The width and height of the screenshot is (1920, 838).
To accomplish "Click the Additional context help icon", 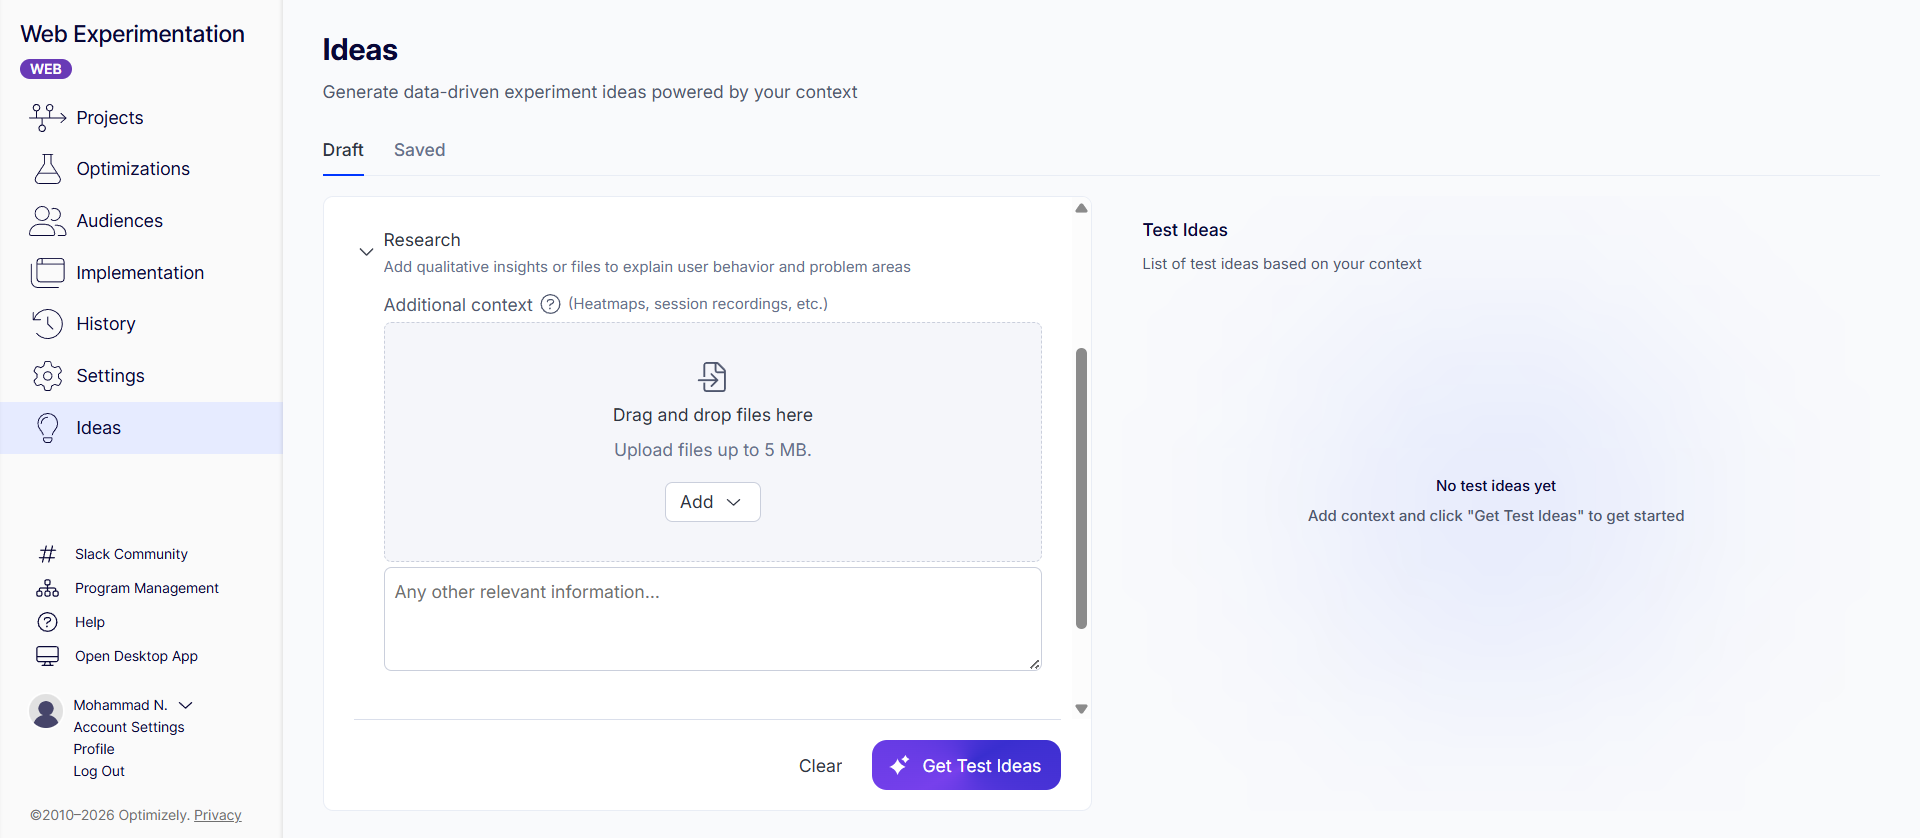I will [x=550, y=304].
